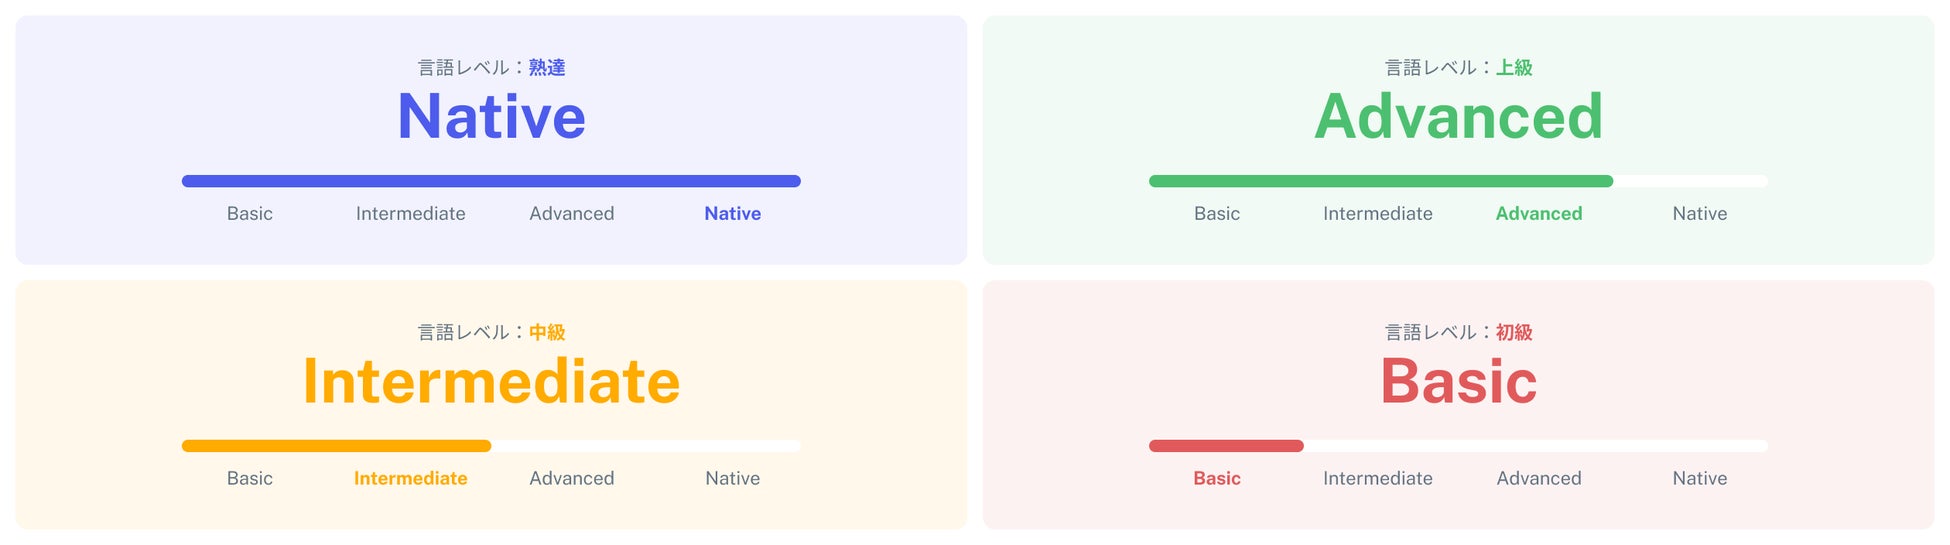
Task: Click Basic label in the blue Native card
Action: click(250, 214)
